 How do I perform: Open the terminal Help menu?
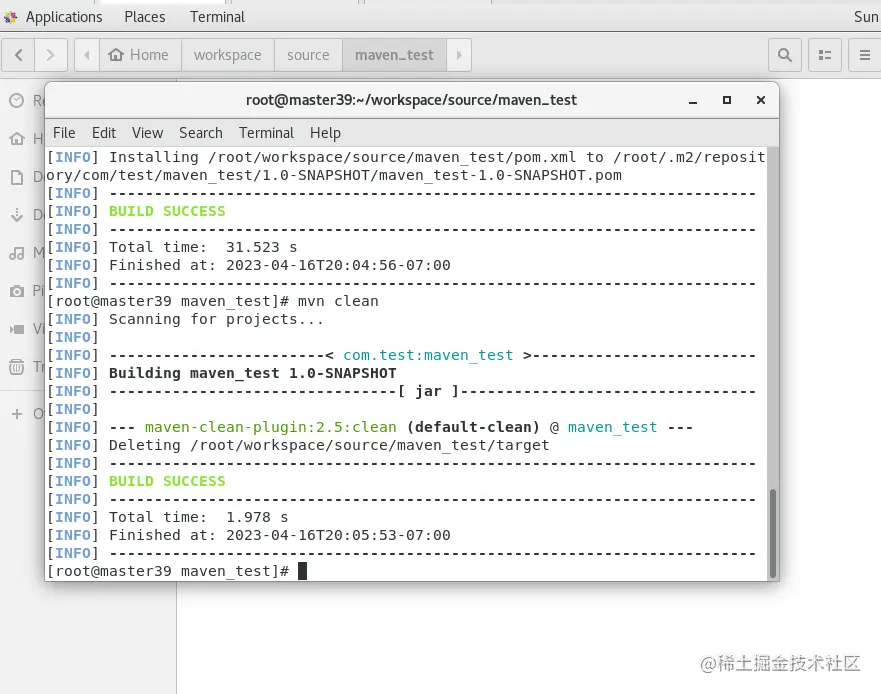pos(325,133)
